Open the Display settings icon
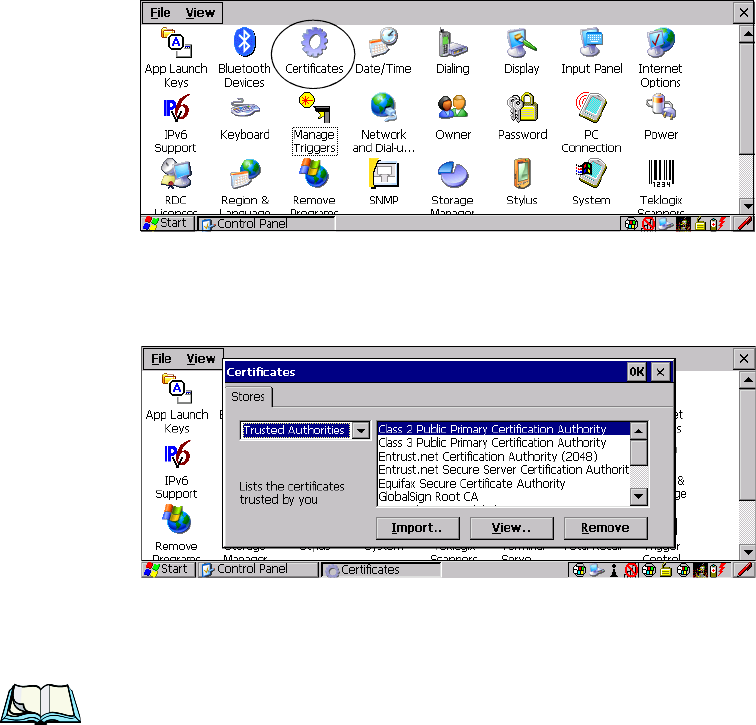 coord(522,52)
